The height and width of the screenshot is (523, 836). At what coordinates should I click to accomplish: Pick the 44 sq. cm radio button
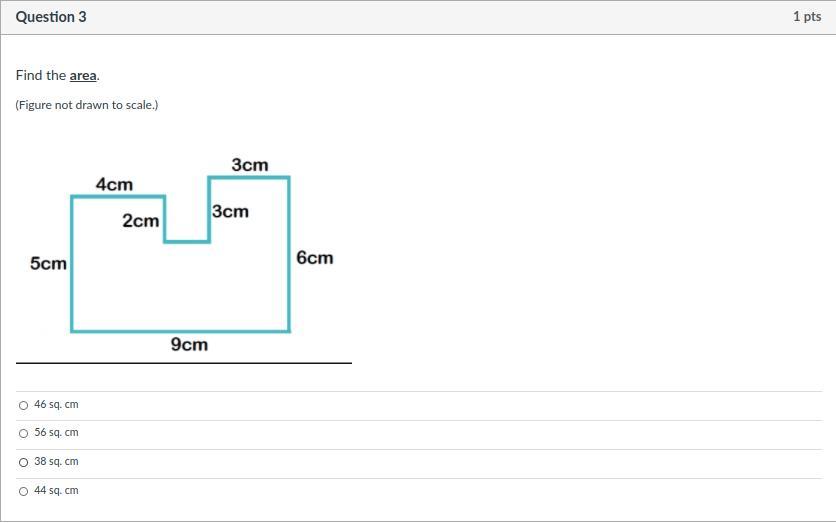[23, 491]
